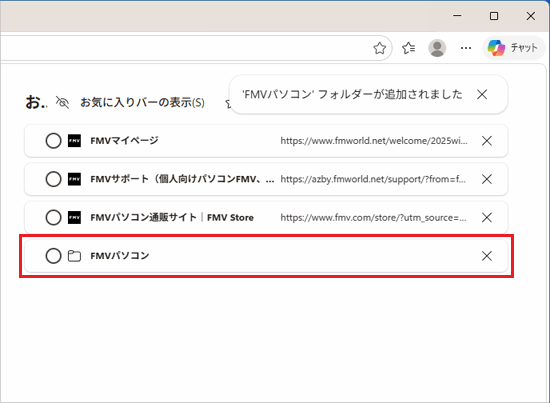Click the FMV favicon of FMVサポート
This screenshot has height=403, width=550.
(x=74, y=179)
